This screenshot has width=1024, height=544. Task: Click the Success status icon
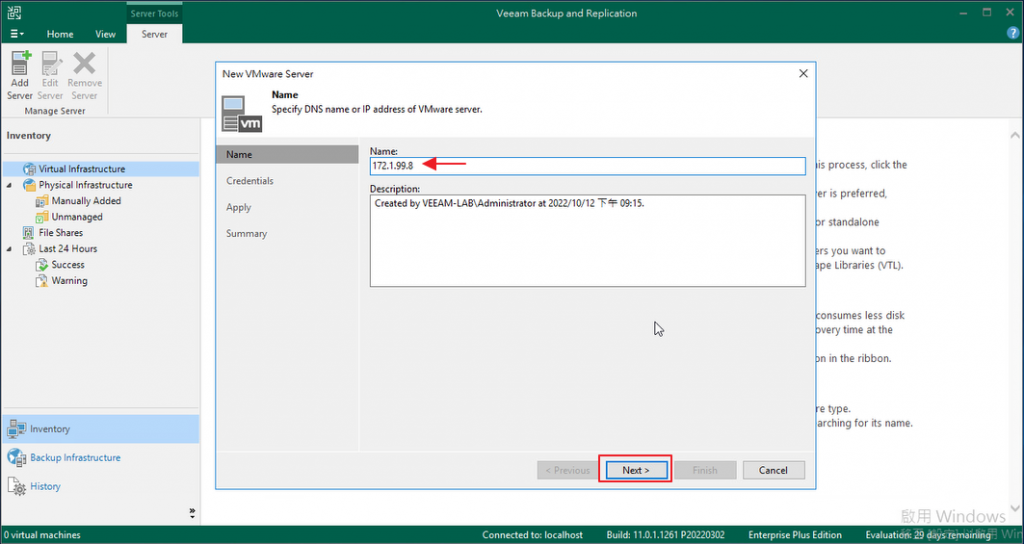42,264
